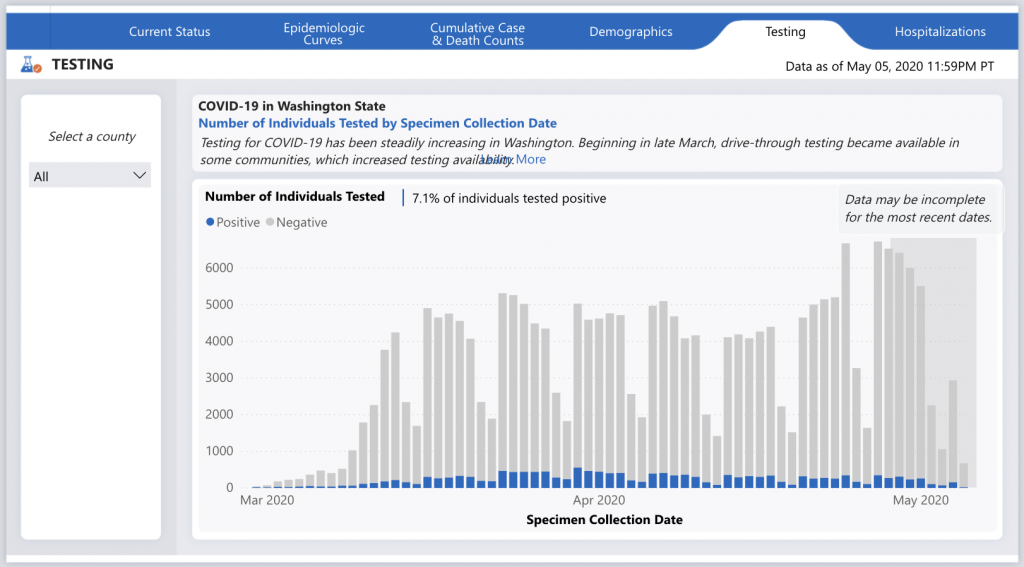Click the 'Data may be incomplete' note box
Viewport: 1024px width, 567px height.
[x=918, y=208]
